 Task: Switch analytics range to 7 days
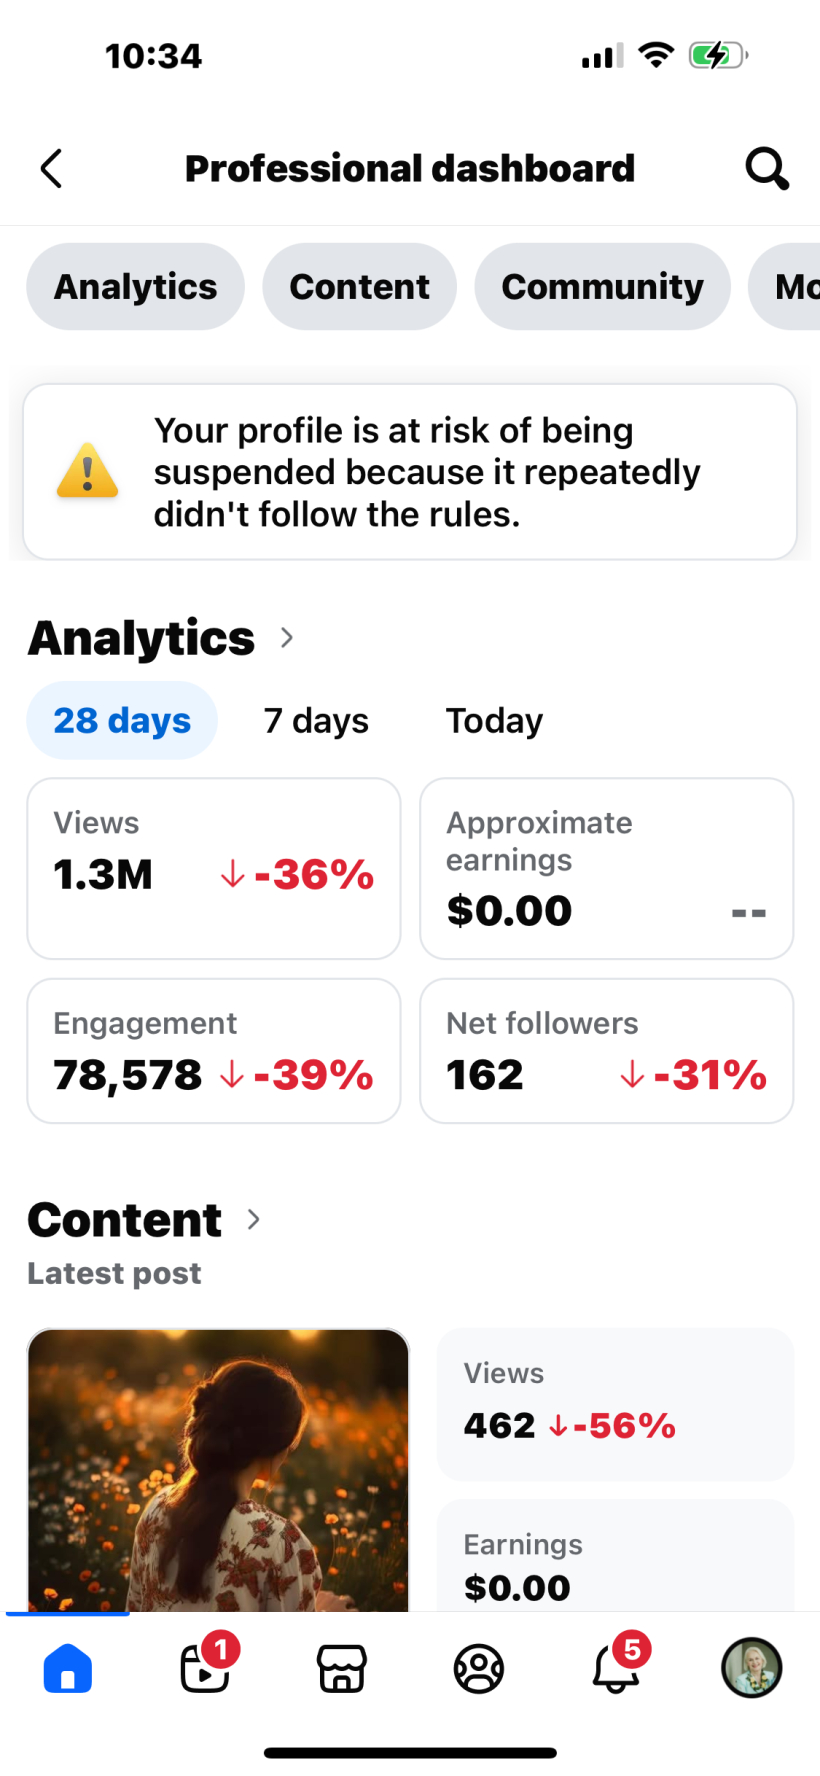pyautogui.click(x=316, y=720)
